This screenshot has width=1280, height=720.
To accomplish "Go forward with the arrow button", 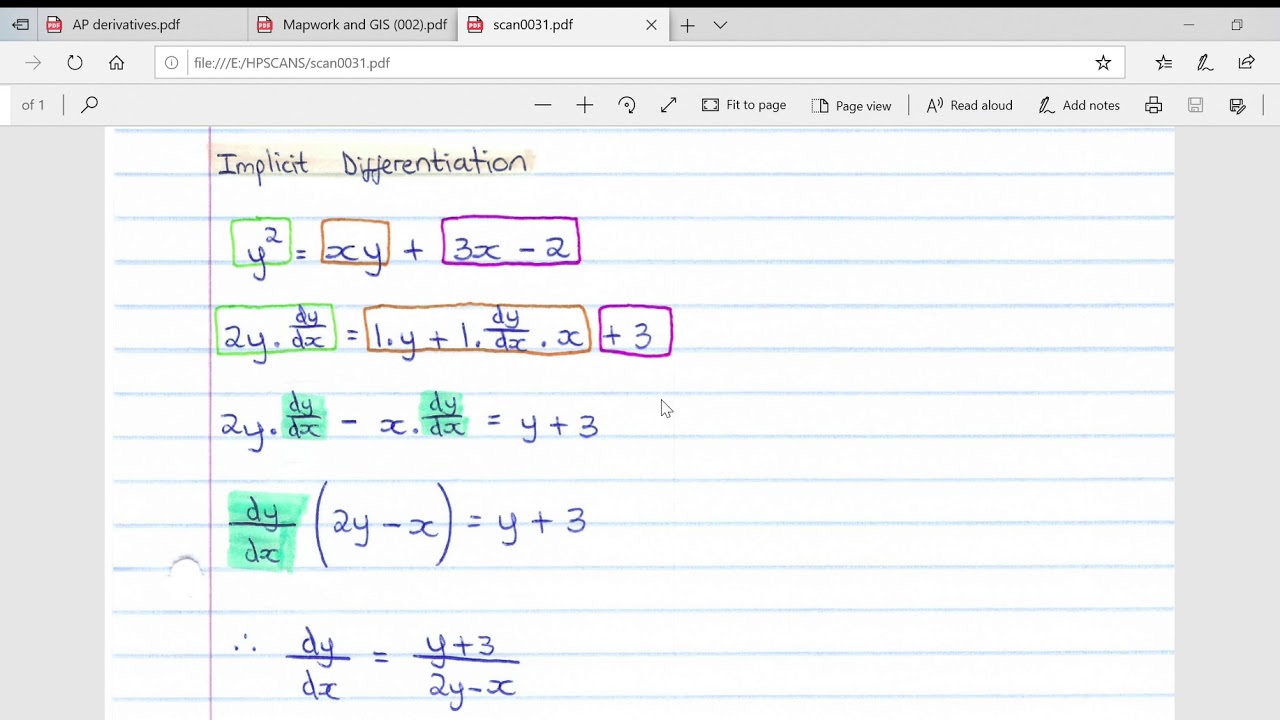I will tap(33, 63).
